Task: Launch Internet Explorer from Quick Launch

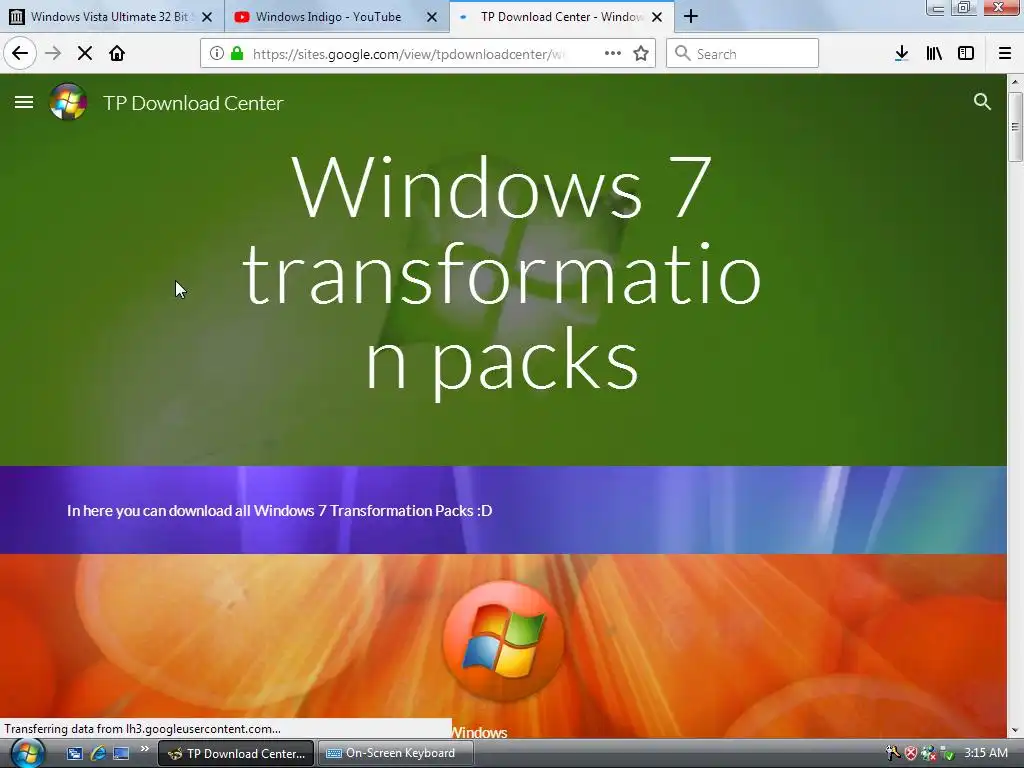Action: pyautogui.click(x=98, y=754)
